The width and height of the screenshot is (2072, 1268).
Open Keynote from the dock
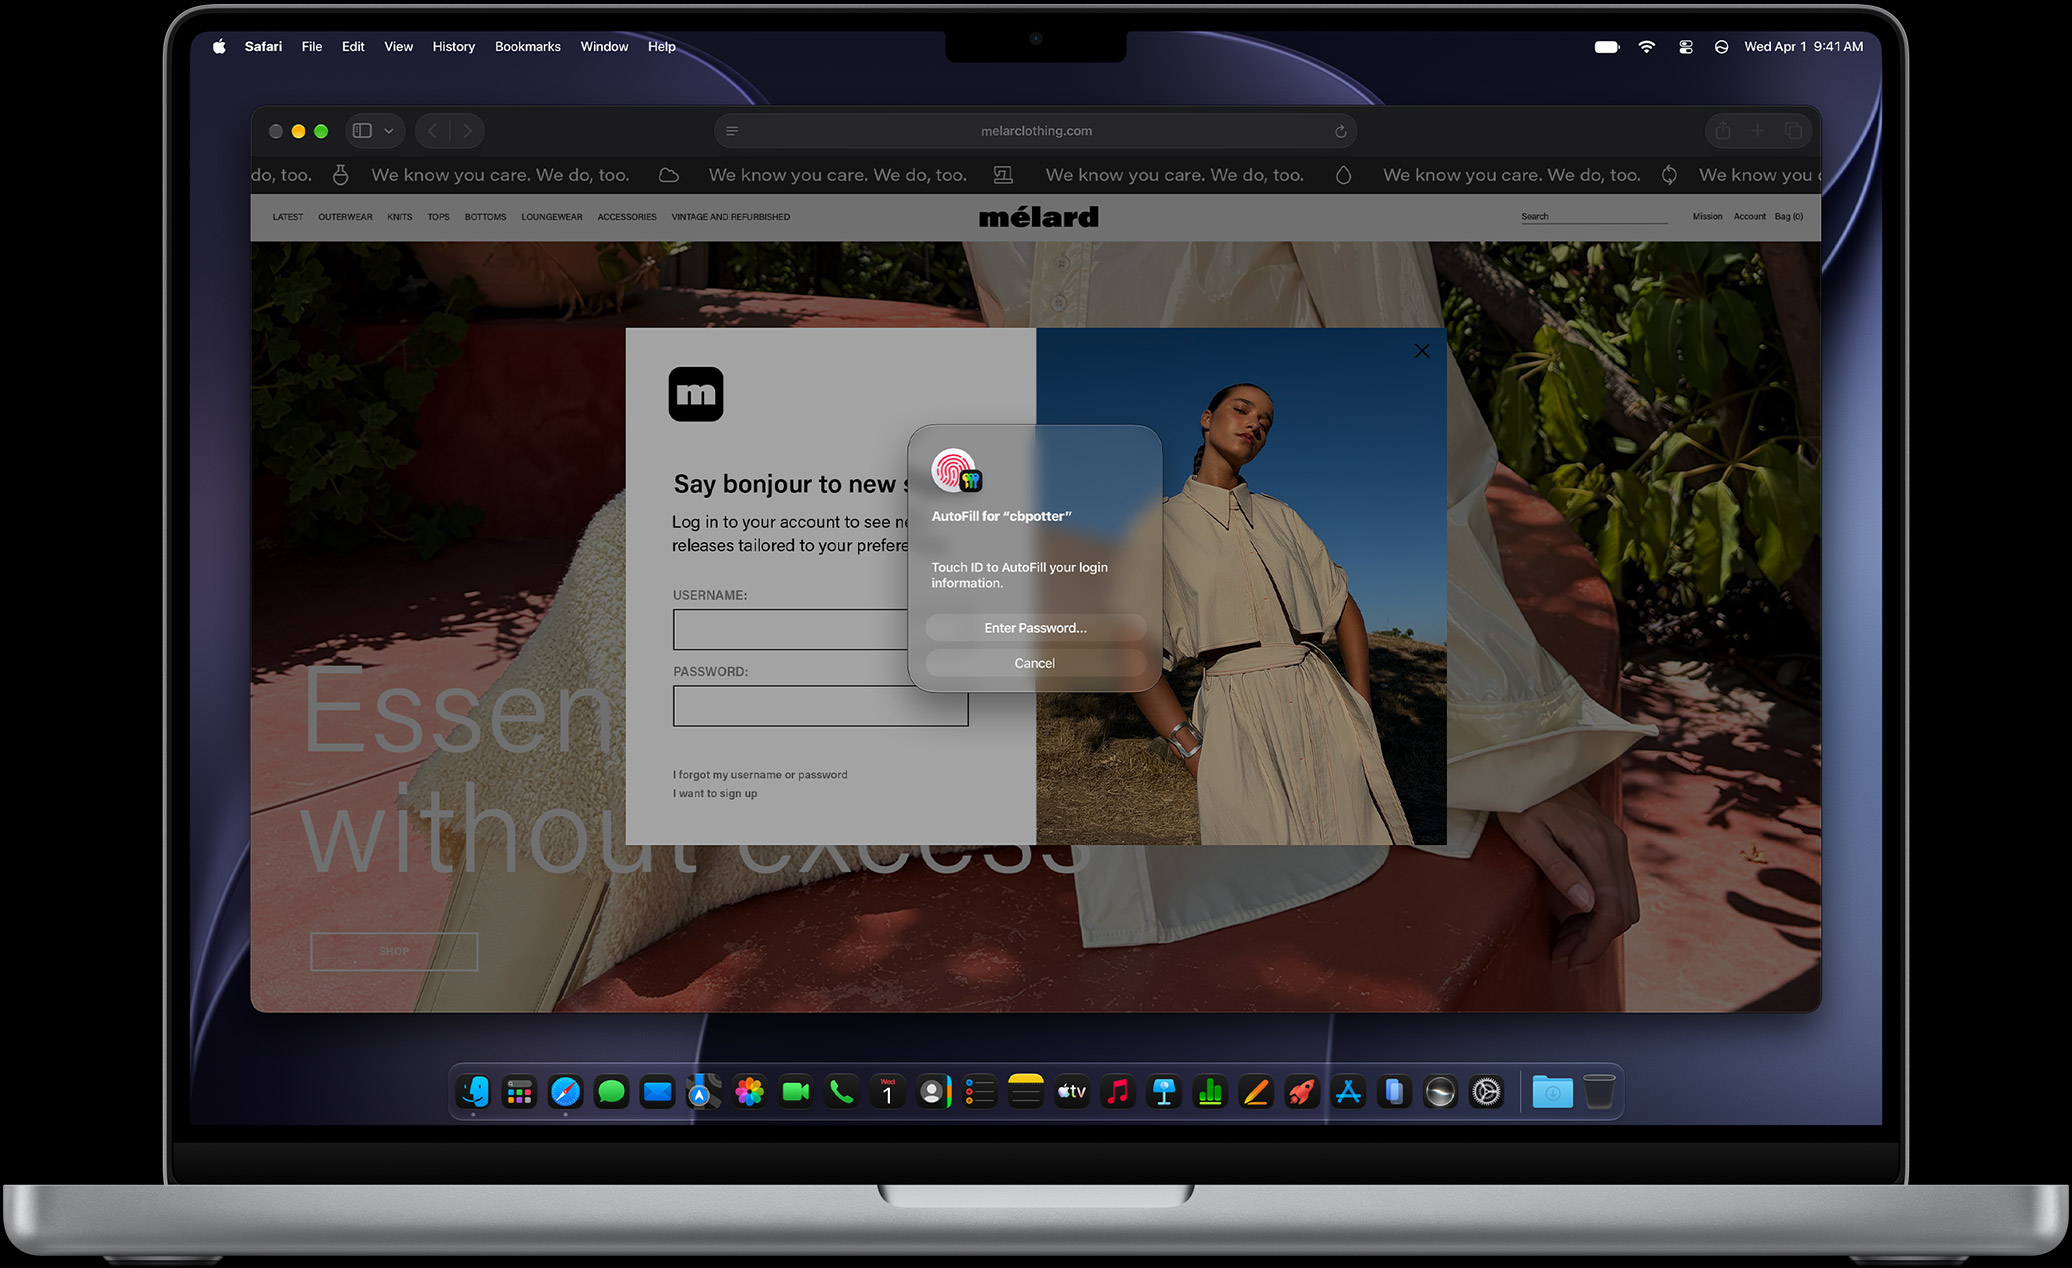pos(1163,1092)
